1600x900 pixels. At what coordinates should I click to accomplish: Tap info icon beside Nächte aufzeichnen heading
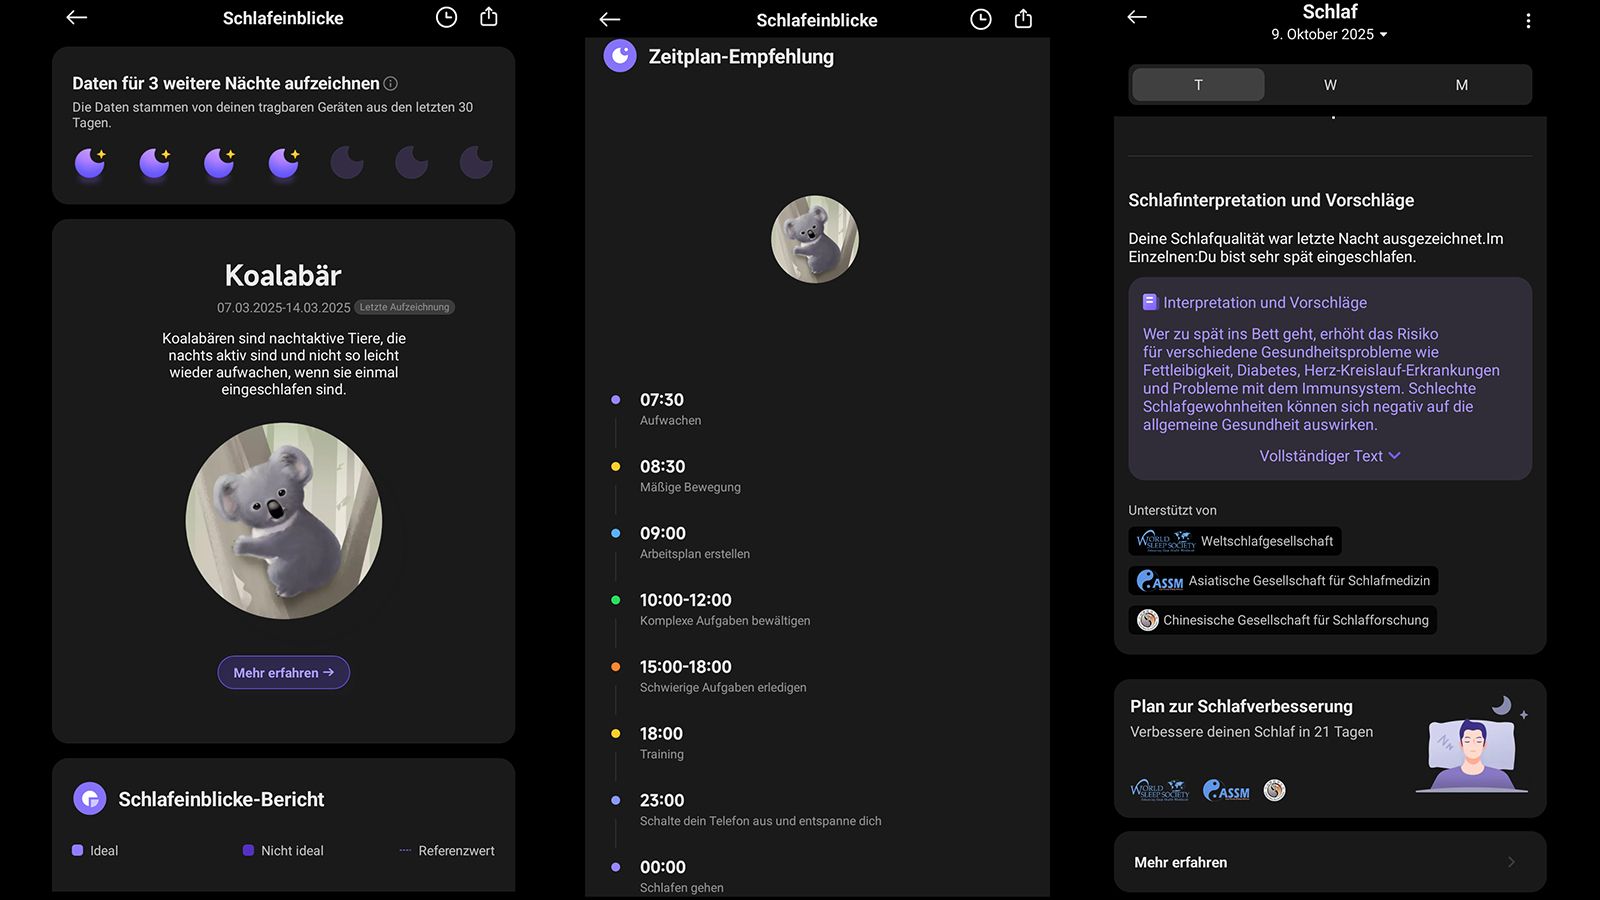(391, 84)
